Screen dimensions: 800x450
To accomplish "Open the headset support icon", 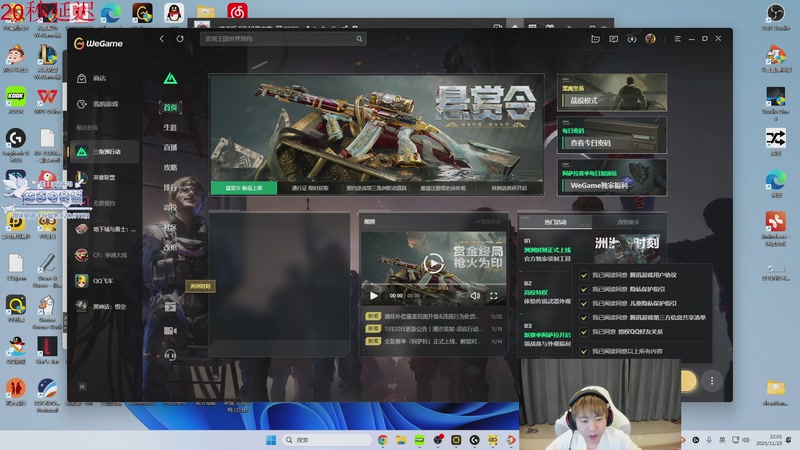I will tap(170, 355).
